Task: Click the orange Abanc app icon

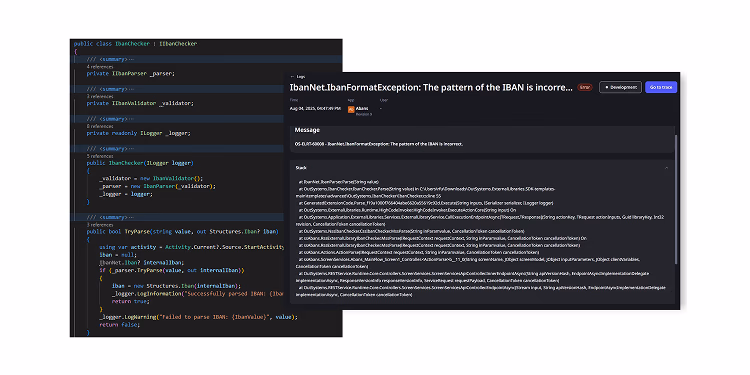Action: click(351, 110)
